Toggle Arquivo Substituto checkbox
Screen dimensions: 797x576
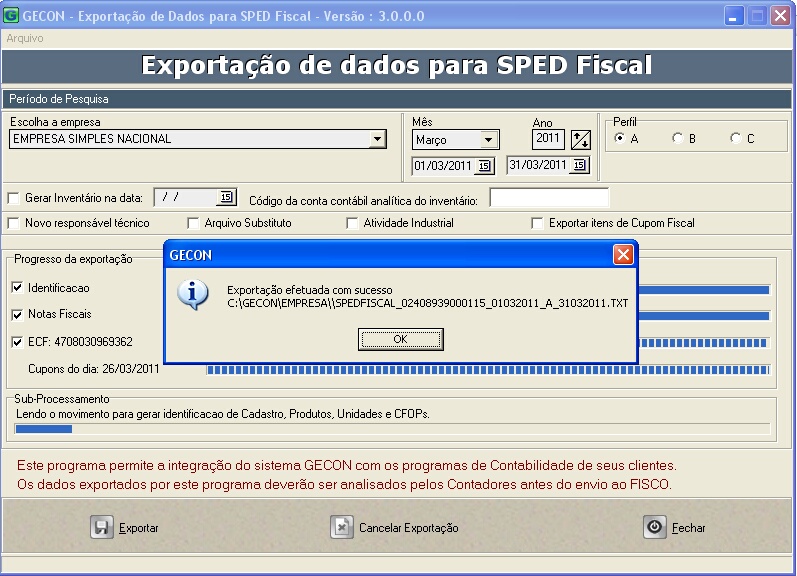point(193,223)
